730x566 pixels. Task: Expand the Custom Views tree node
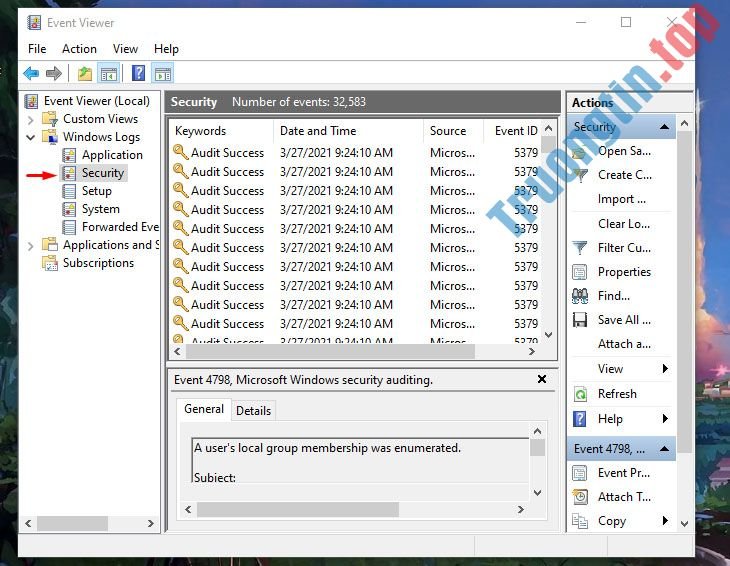(x=31, y=120)
